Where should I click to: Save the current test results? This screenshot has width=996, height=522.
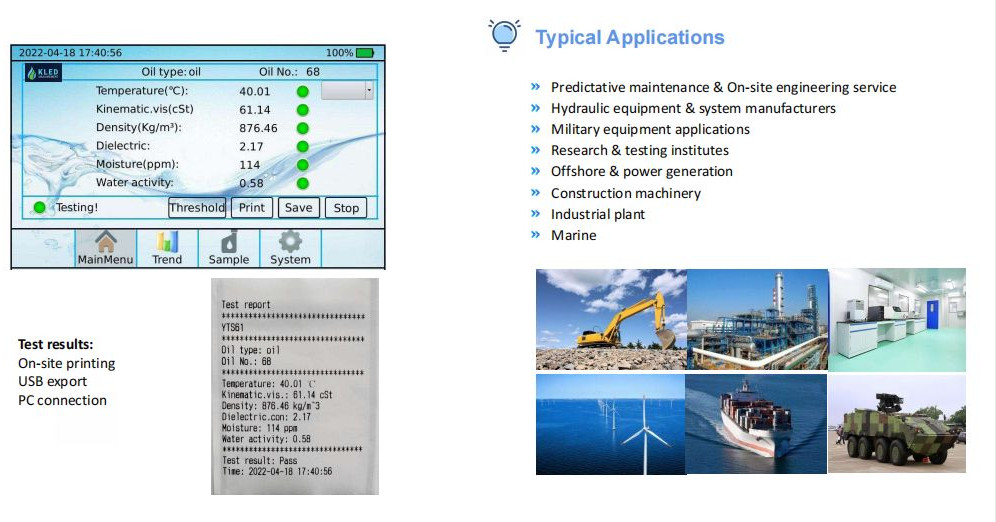298,208
